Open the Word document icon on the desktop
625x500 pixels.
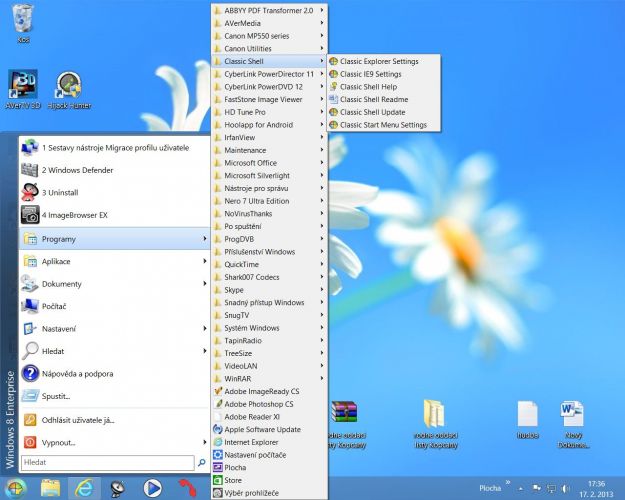click(572, 425)
